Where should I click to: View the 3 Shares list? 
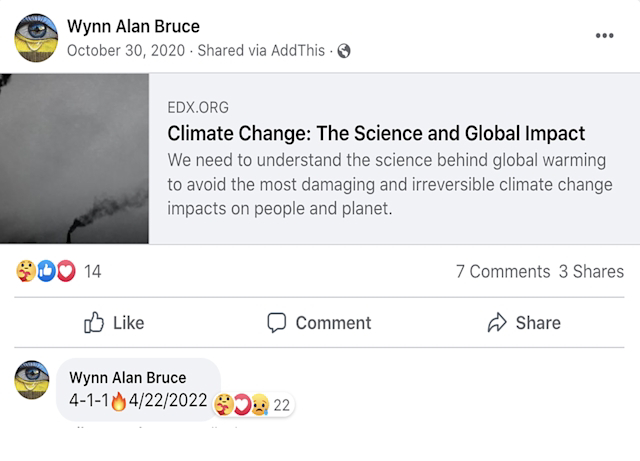(591, 271)
